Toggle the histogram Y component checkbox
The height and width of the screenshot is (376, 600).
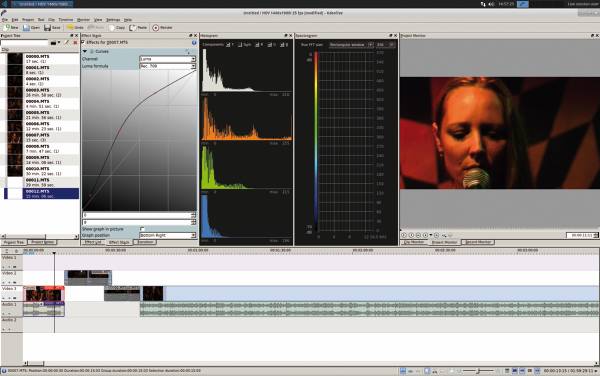[228, 45]
